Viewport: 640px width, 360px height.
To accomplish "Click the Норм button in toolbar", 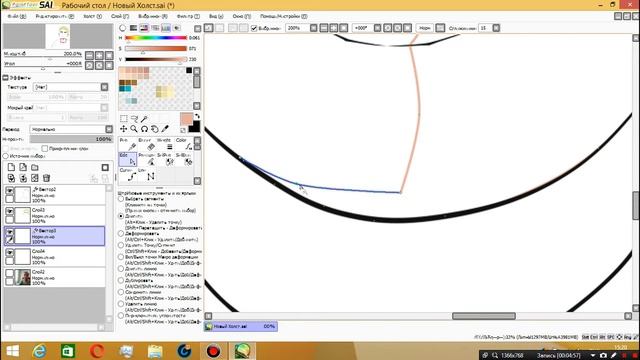I will 424,28.
